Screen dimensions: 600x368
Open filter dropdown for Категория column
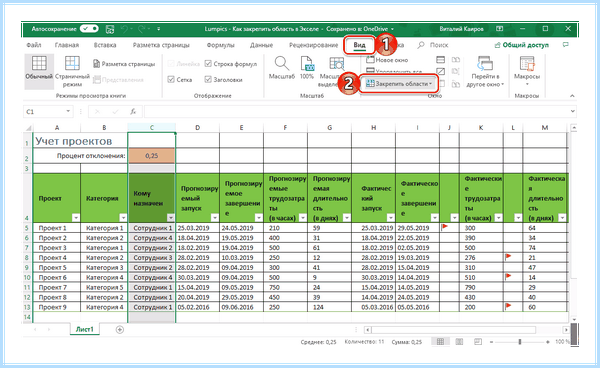click(x=123, y=218)
